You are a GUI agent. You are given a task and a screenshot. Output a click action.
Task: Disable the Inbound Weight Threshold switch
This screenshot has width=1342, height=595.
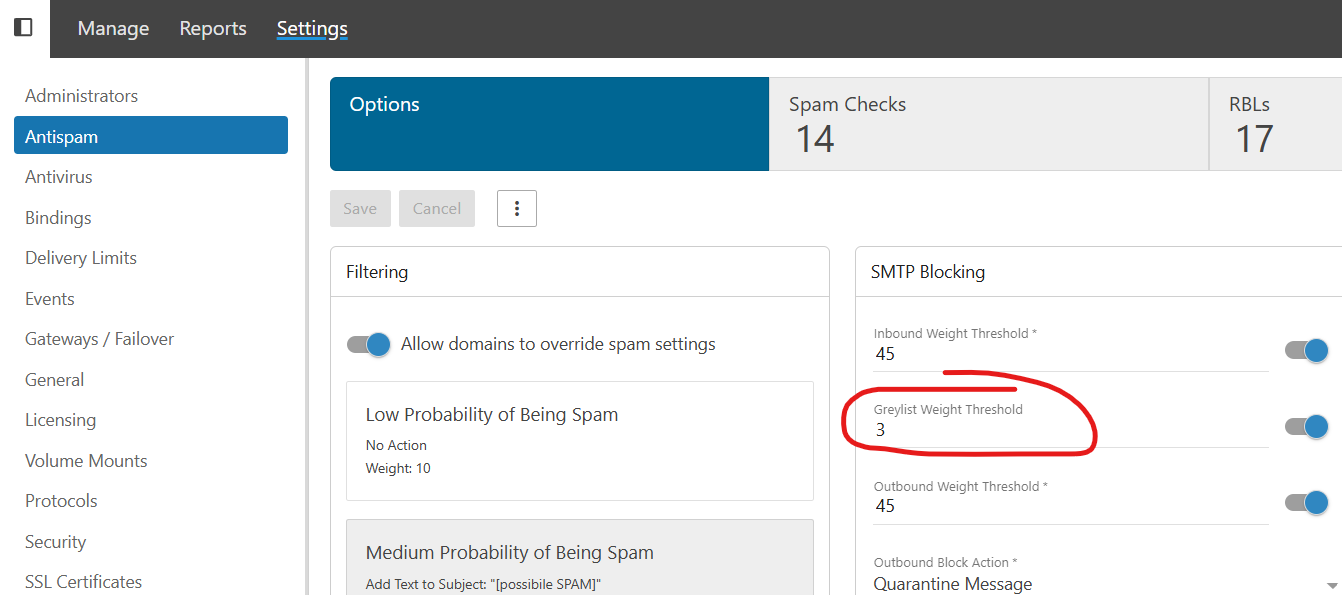tap(1306, 351)
